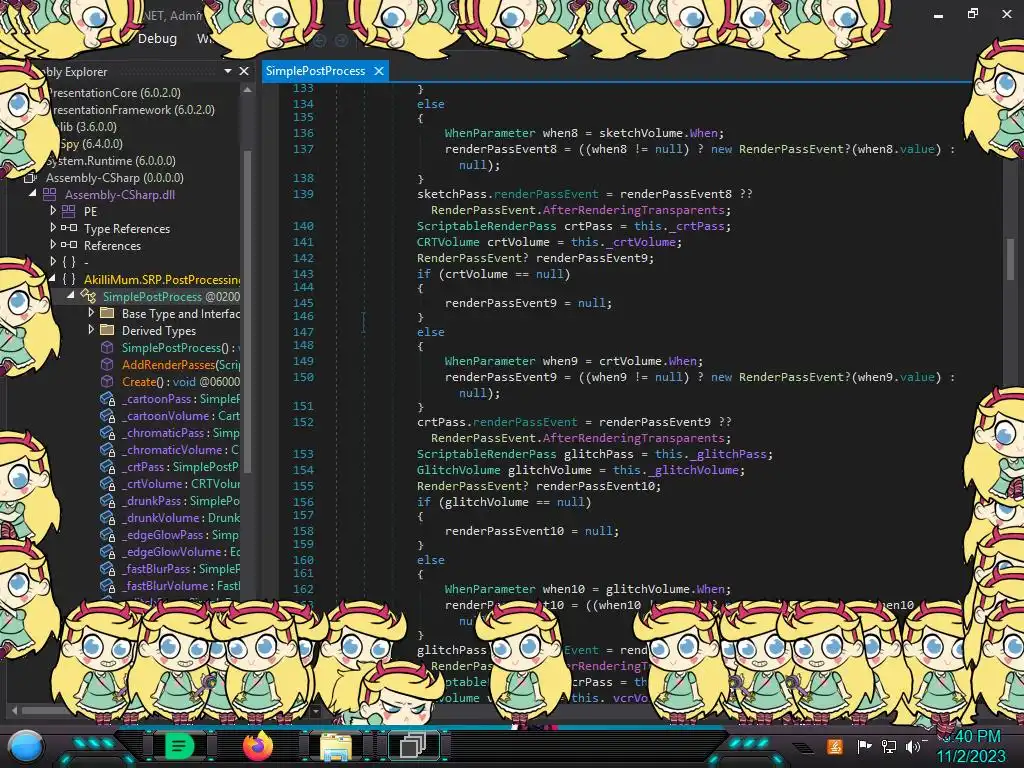Screen dimensions: 1024x768
Task: Expand the Type References node
Action: (53, 227)
